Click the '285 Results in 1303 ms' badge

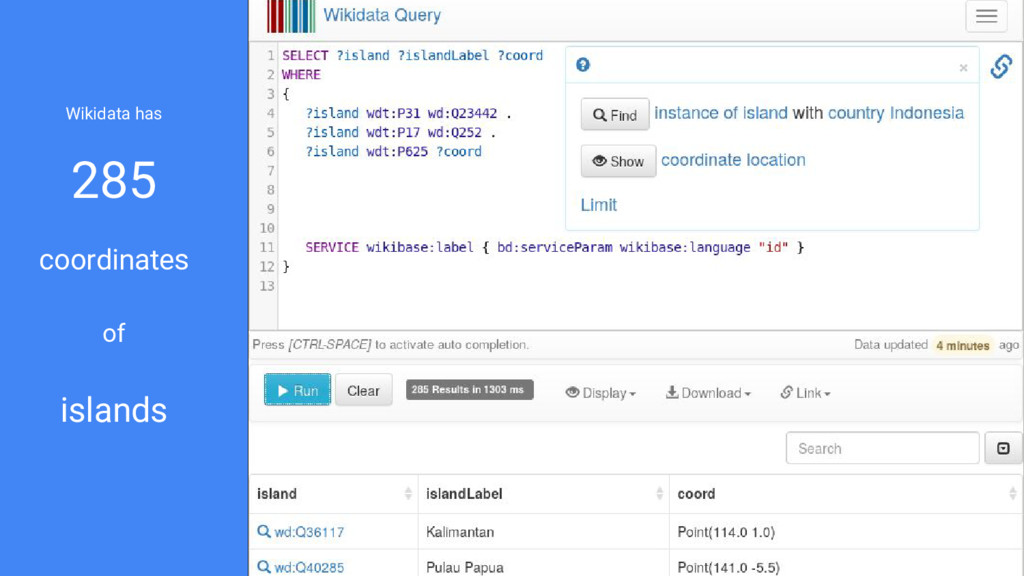[470, 390]
